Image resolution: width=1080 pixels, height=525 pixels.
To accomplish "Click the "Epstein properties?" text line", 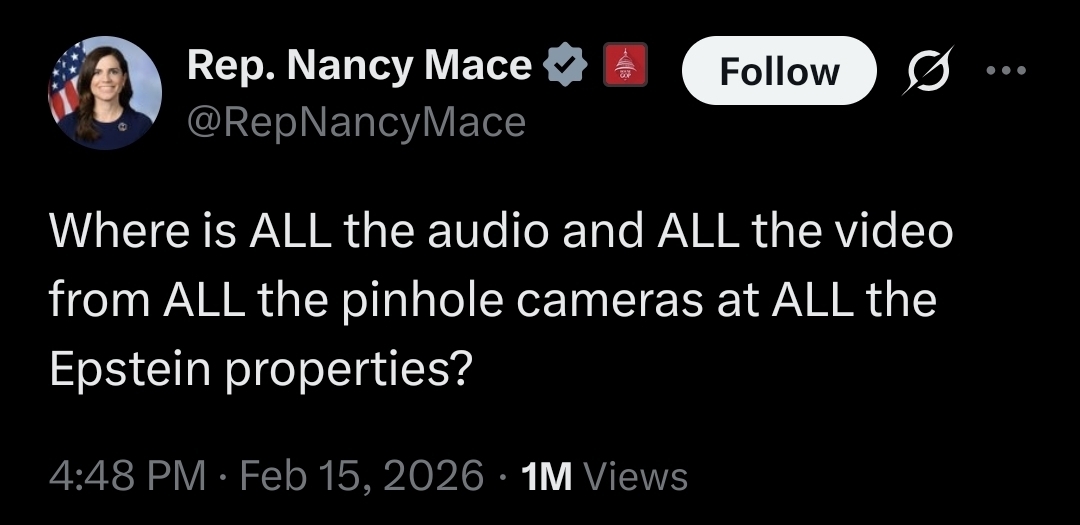I will pyautogui.click(x=261, y=369).
